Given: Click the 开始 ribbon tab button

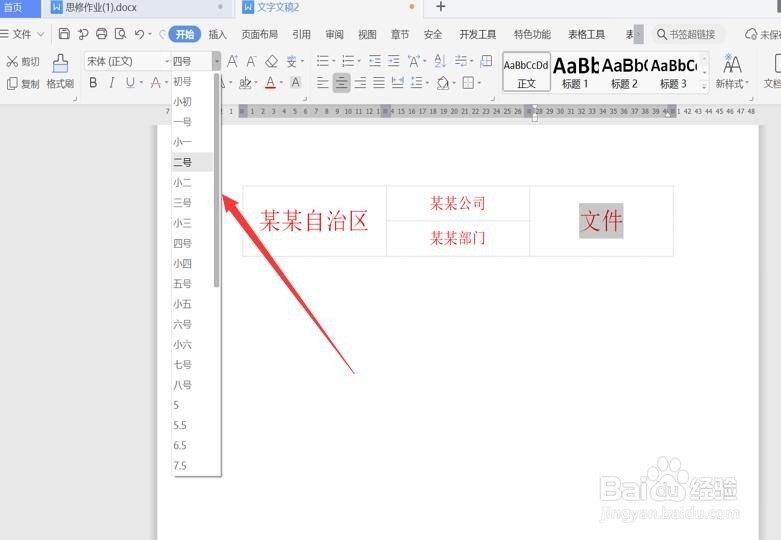Looking at the screenshot, I should [185, 34].
